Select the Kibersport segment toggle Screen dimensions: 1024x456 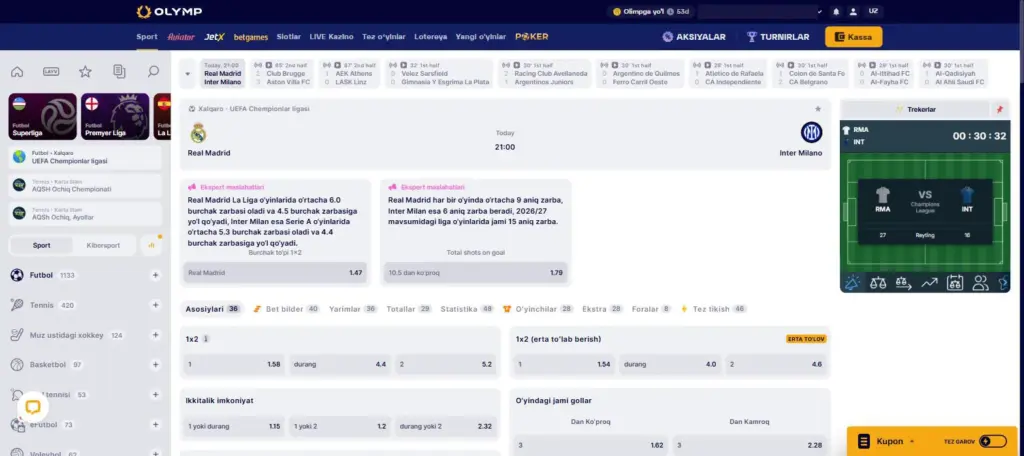pos(103,246)
